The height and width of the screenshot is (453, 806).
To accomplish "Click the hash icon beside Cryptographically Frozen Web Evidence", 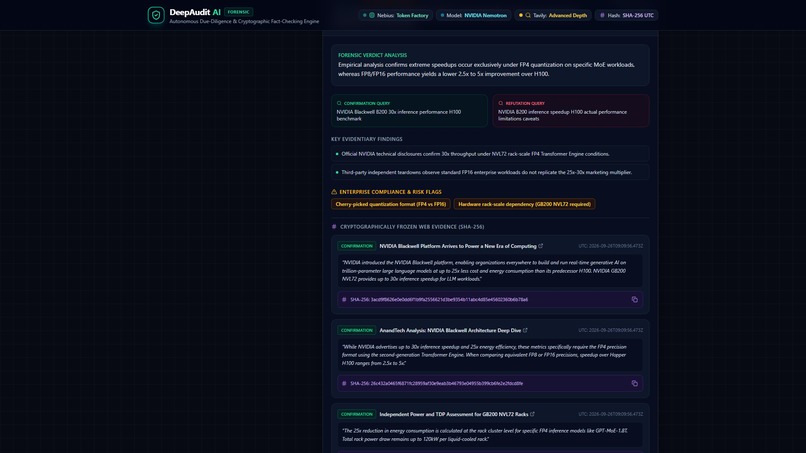I will pyautogui.click(x=334, y=227).
